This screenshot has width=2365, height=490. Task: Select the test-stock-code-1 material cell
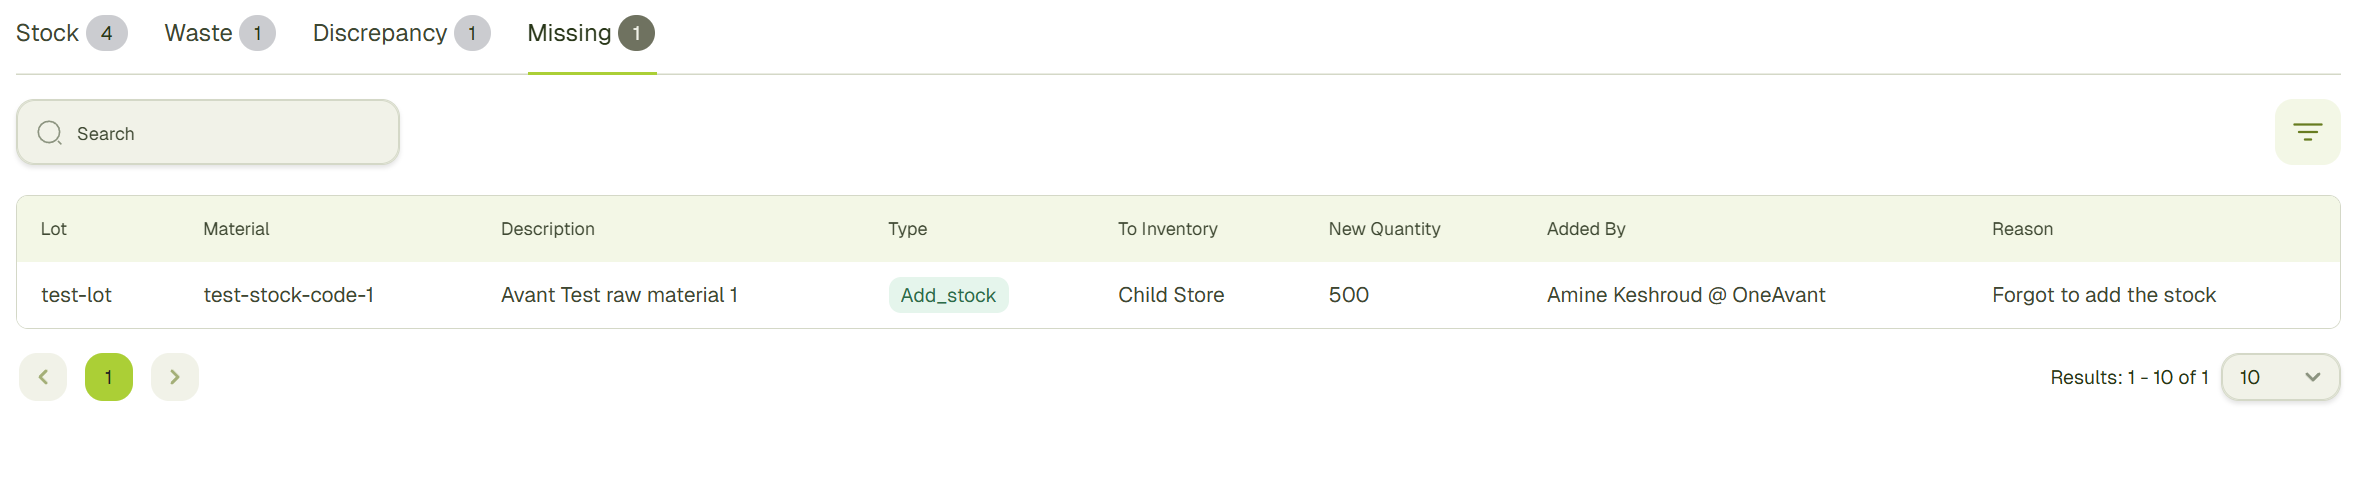(x=288, y=295)
